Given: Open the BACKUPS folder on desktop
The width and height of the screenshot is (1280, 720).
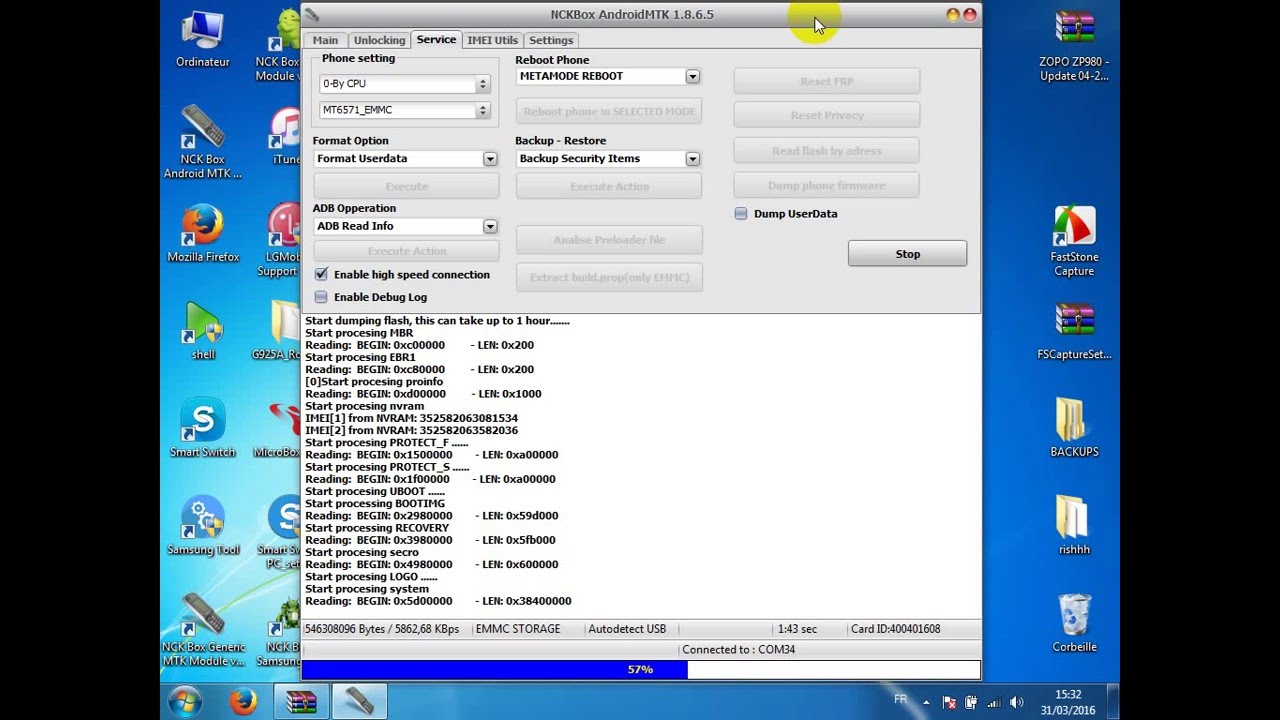Looking at the screenshot, I should tap(1074, 429).
